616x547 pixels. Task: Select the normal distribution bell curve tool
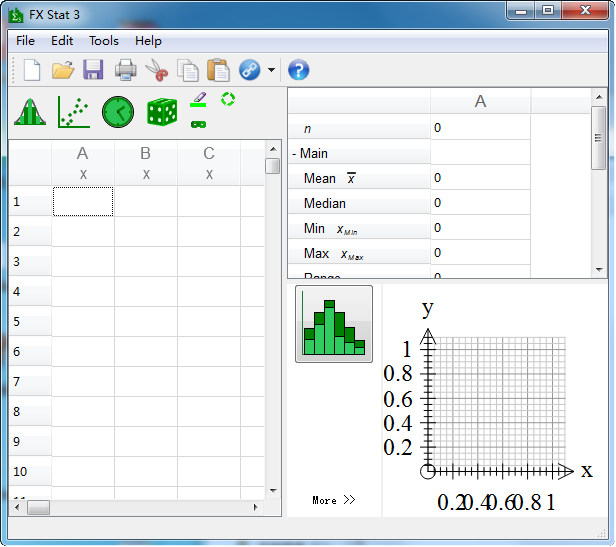pos(31,111)
